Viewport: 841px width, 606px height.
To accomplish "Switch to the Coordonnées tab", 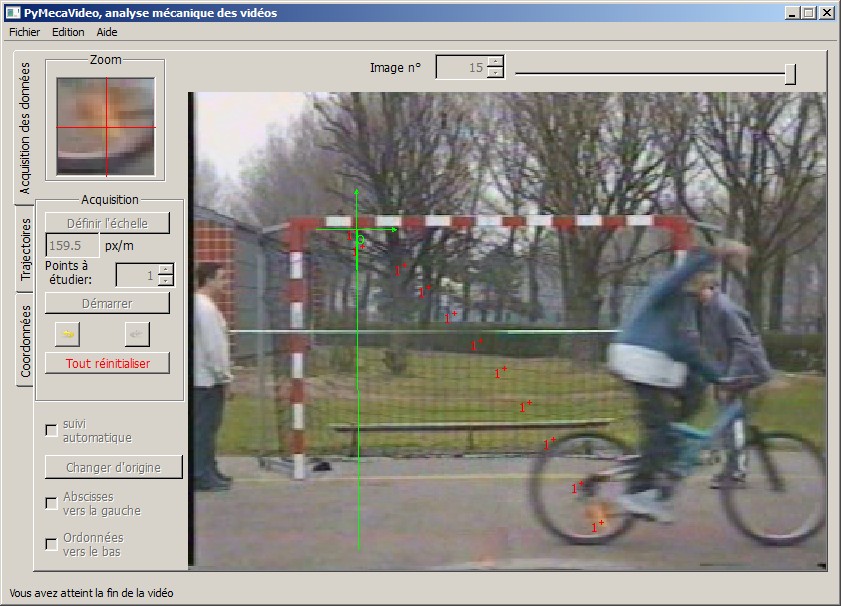I will [26, 340].
